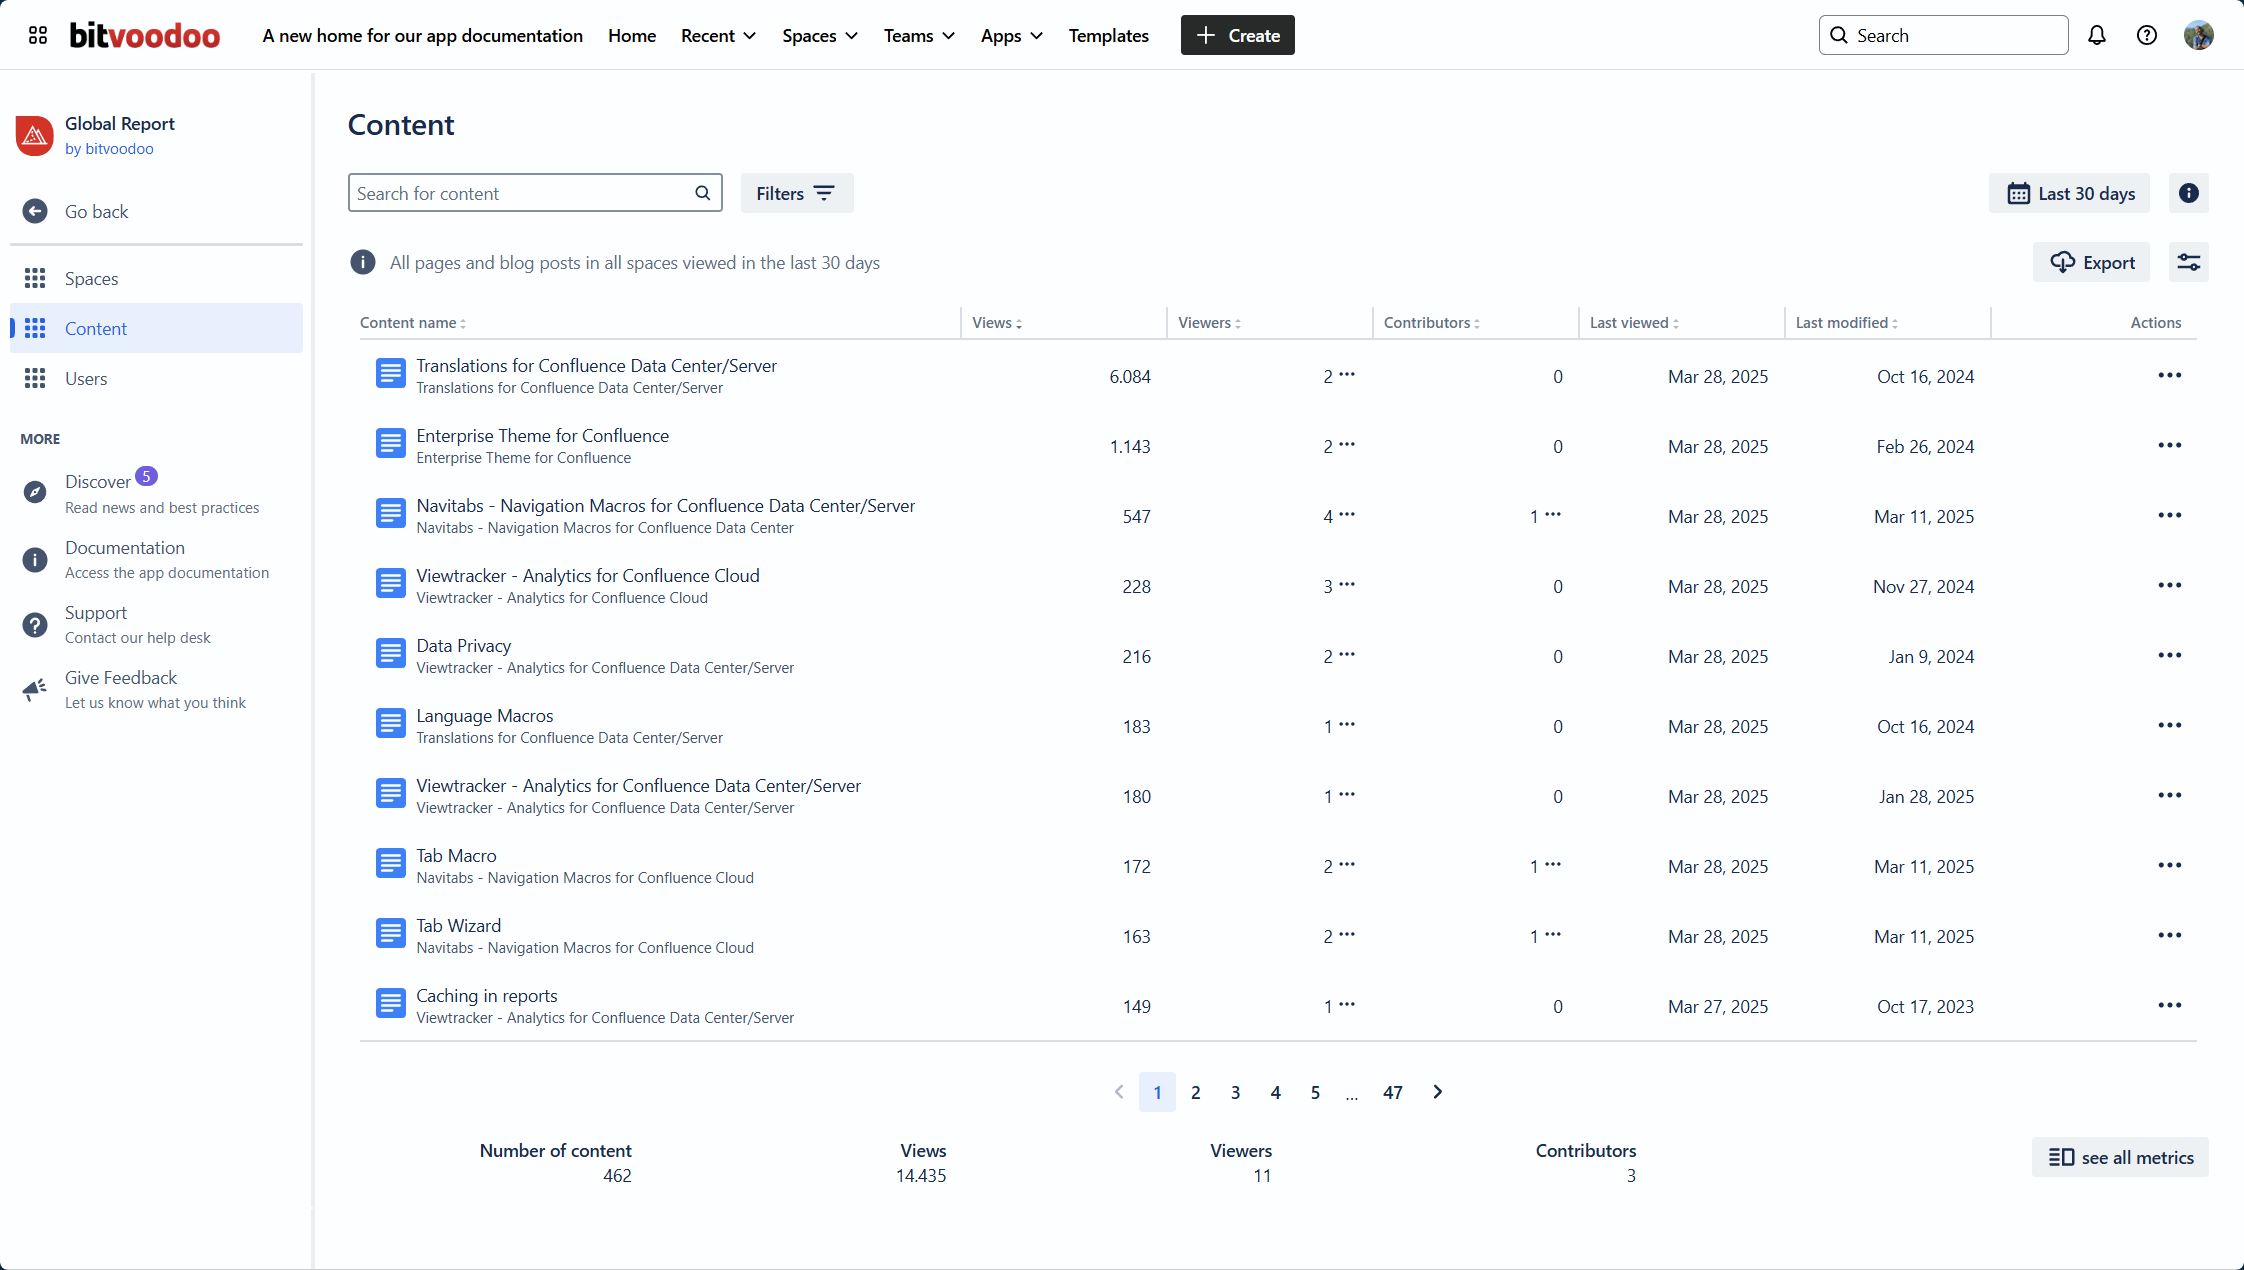Image resolution: width=2244 pixels, height=1270 pixels.
Task: Click the search magnifier in content search
Action: (x=703, y=193)
